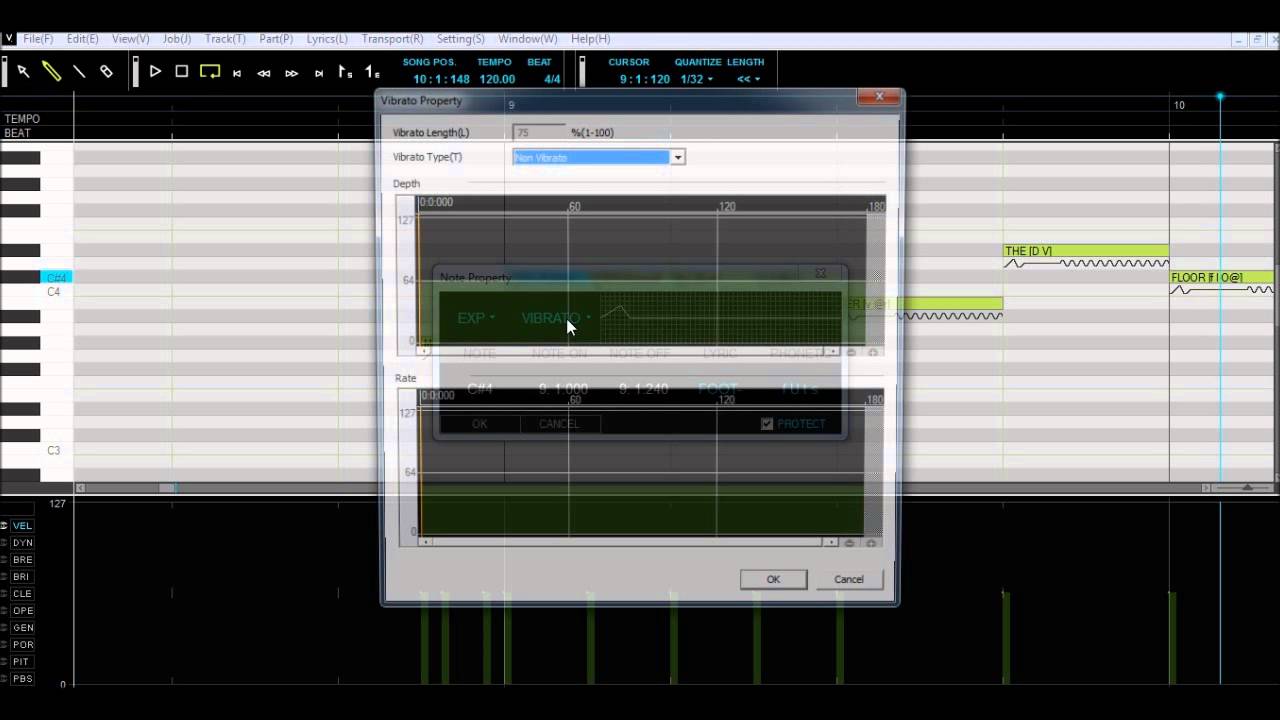Select the GEN control parameter

22,628
